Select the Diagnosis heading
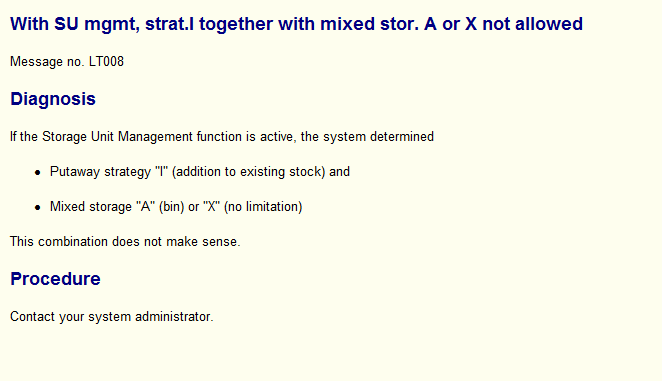 [x=53, y=100]
